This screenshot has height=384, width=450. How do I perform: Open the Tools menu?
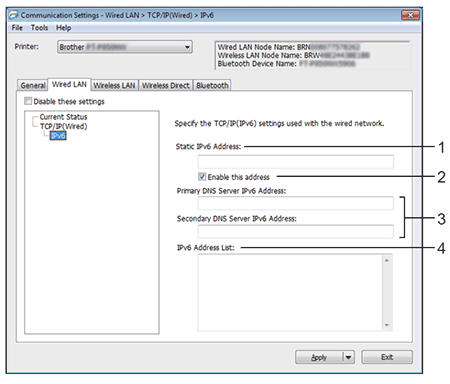click(x=39, y=28)
